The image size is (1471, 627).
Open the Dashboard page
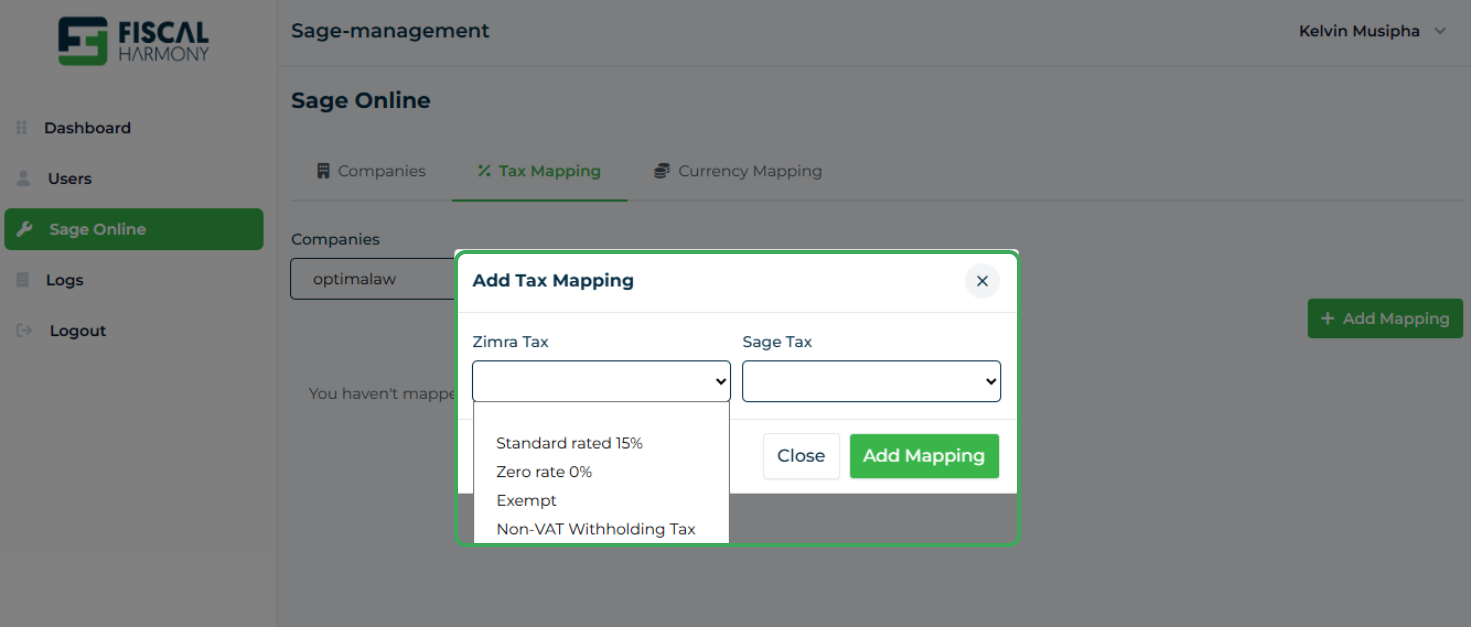coord(87,128)
